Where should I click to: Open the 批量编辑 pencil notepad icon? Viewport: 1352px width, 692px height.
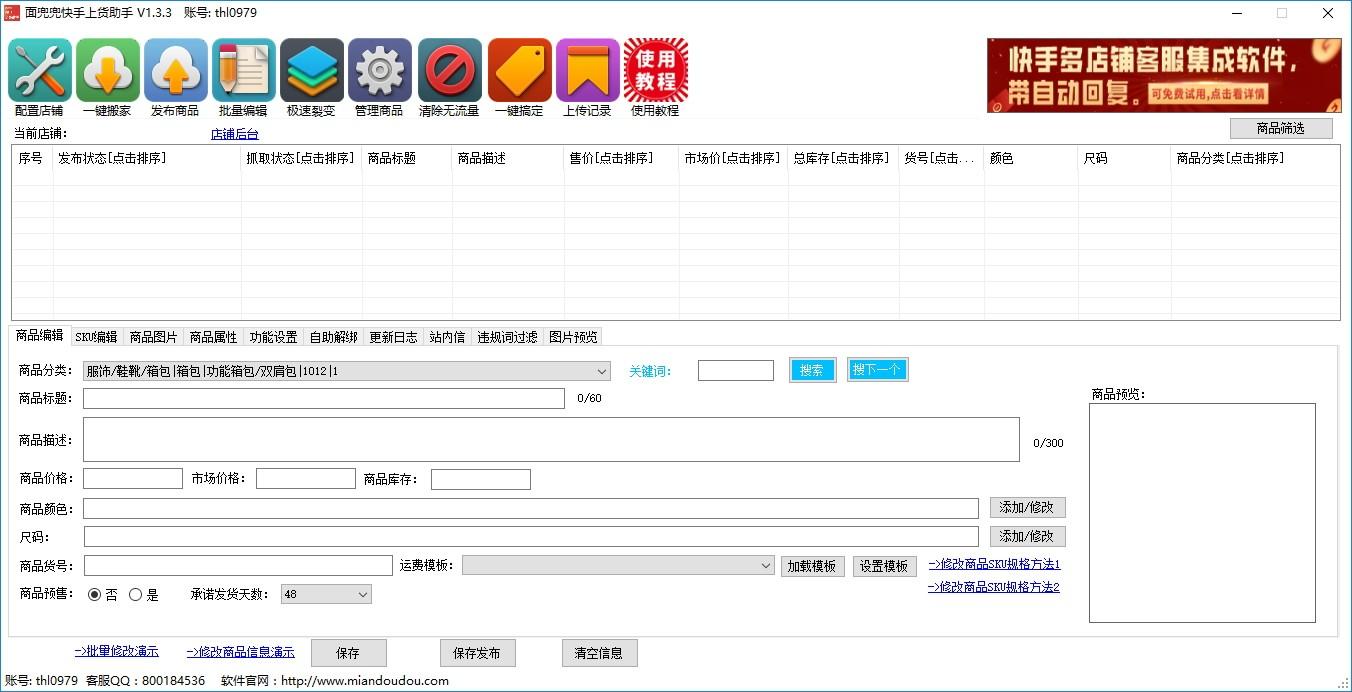[244, 70]
